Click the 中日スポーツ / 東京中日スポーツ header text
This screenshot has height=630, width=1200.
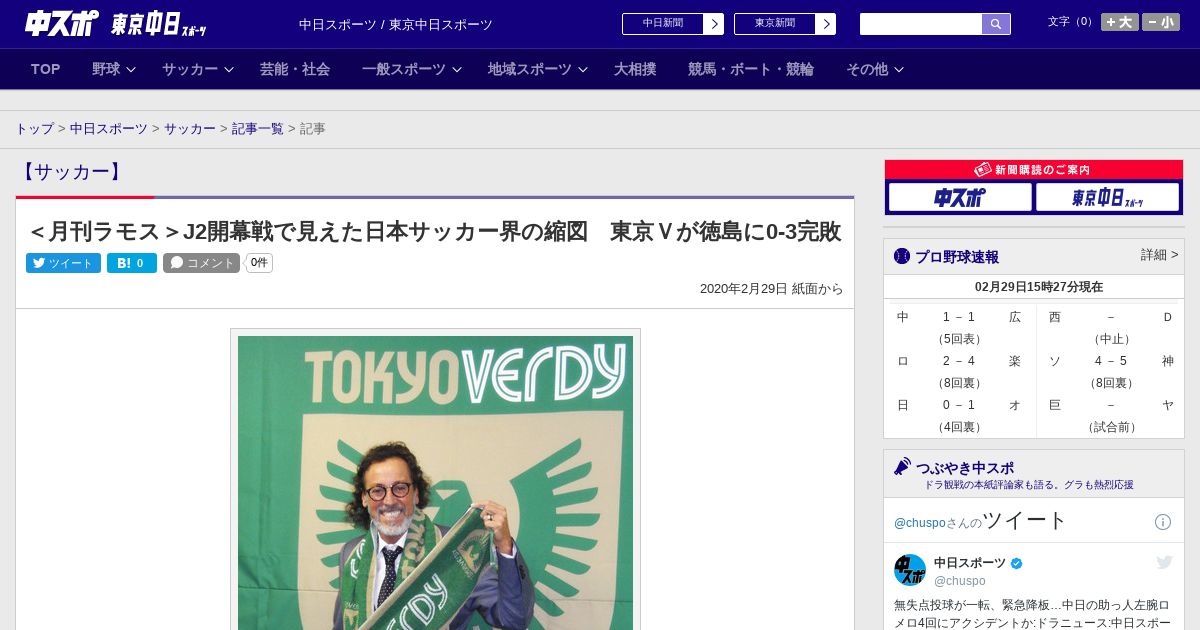(396, 24)
